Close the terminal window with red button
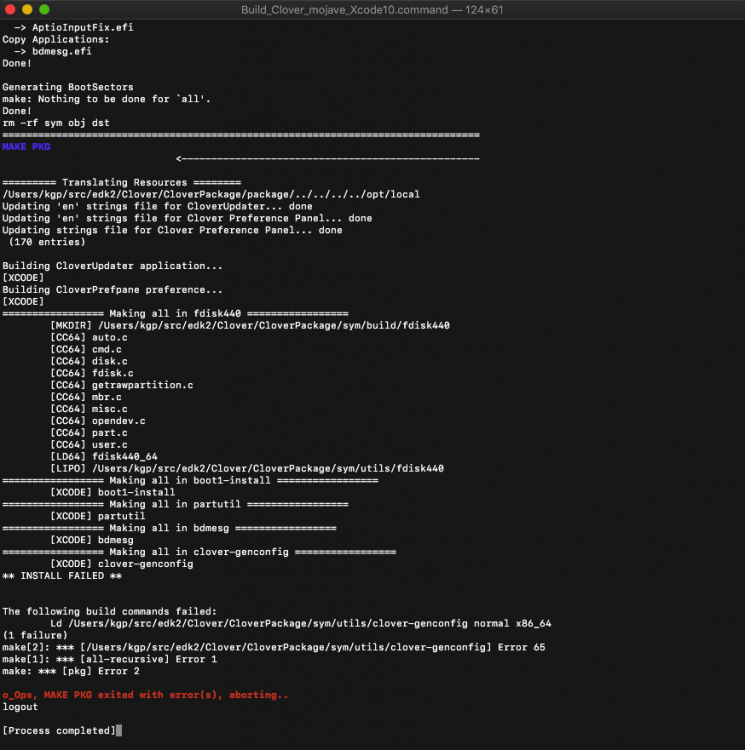The width and height of the screenshot is (745, 750). coord(10,10)
